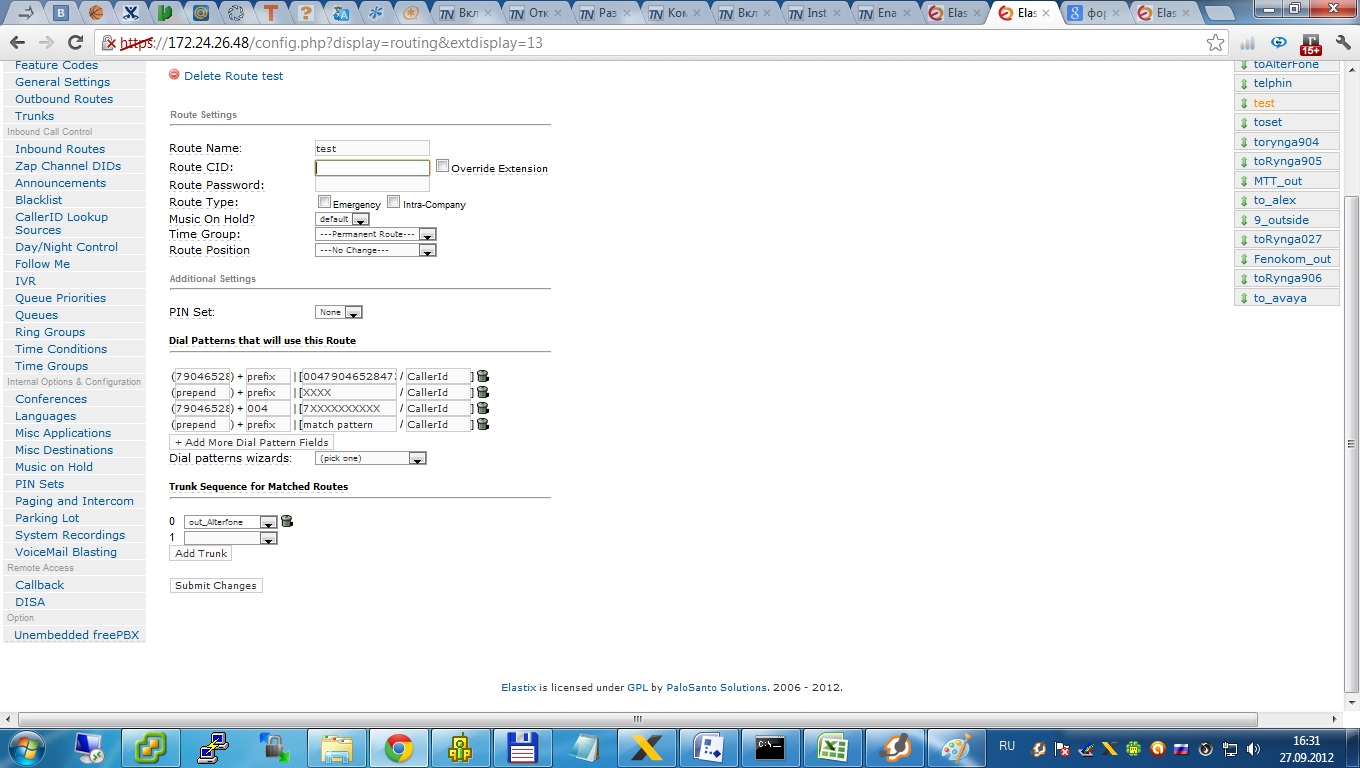
Task: Select toRynga905 route from right list
Action: tap(1287, 161)
